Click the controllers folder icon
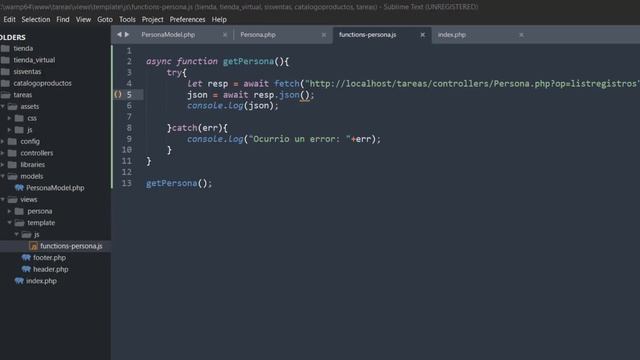 (13, 153)
